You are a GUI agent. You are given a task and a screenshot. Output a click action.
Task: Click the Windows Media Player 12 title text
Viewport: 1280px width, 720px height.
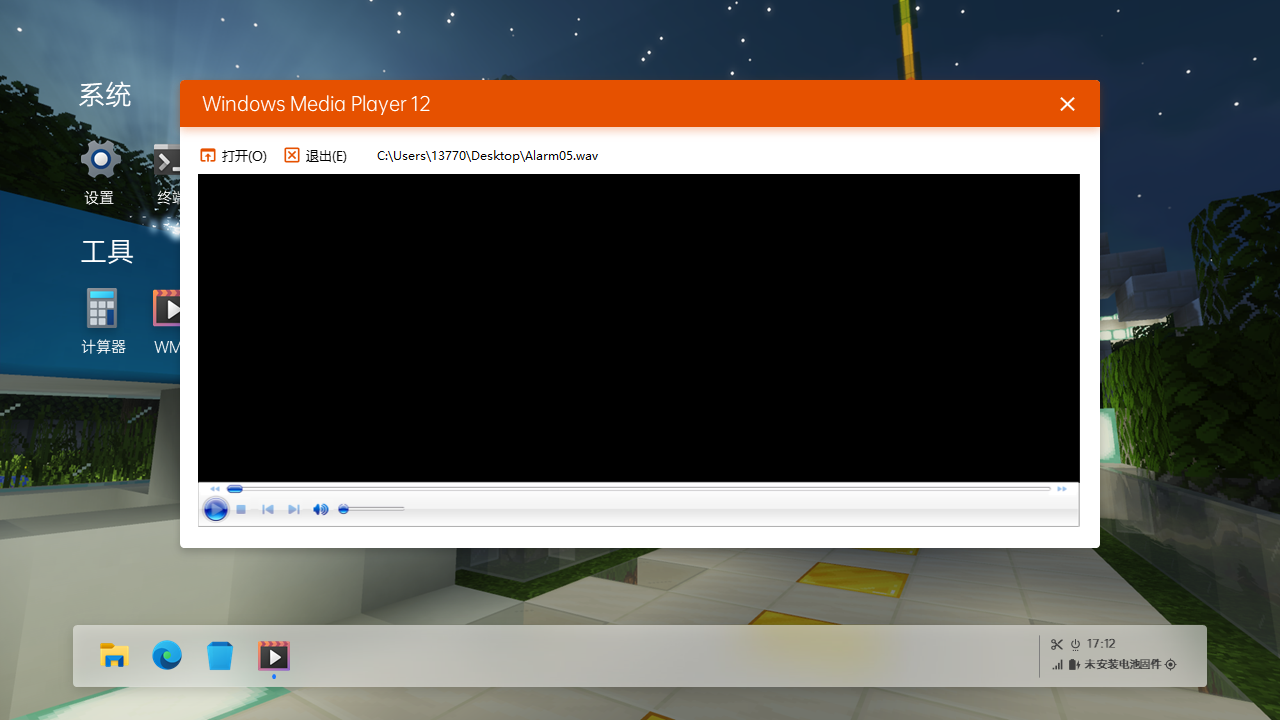[x=316, y=104]
